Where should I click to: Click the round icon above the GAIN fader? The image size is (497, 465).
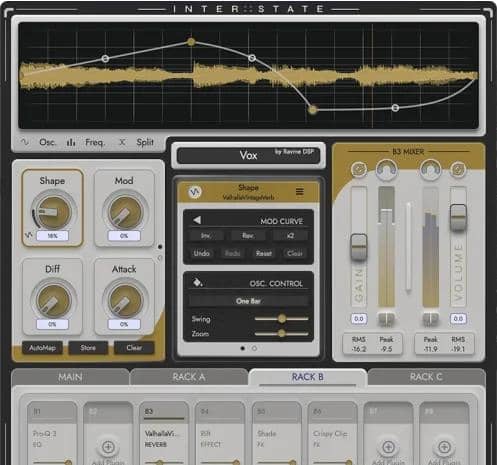(x=359, y=169)
